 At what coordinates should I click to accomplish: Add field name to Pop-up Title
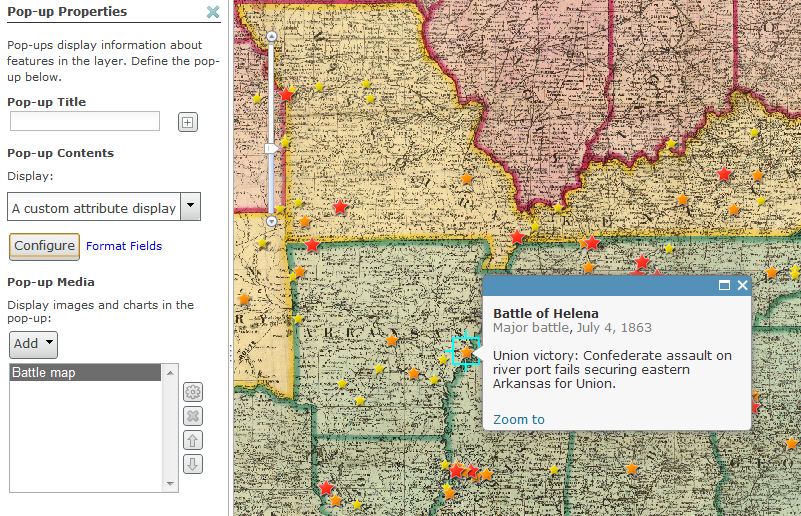tap(187, 122)
